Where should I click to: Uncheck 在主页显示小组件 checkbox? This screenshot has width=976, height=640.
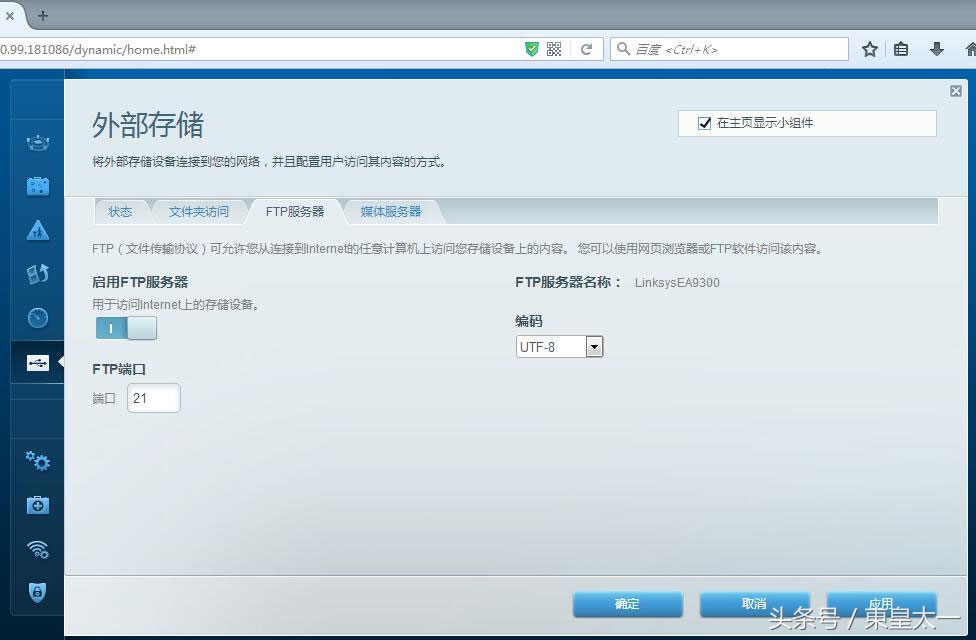coord(705,123)
